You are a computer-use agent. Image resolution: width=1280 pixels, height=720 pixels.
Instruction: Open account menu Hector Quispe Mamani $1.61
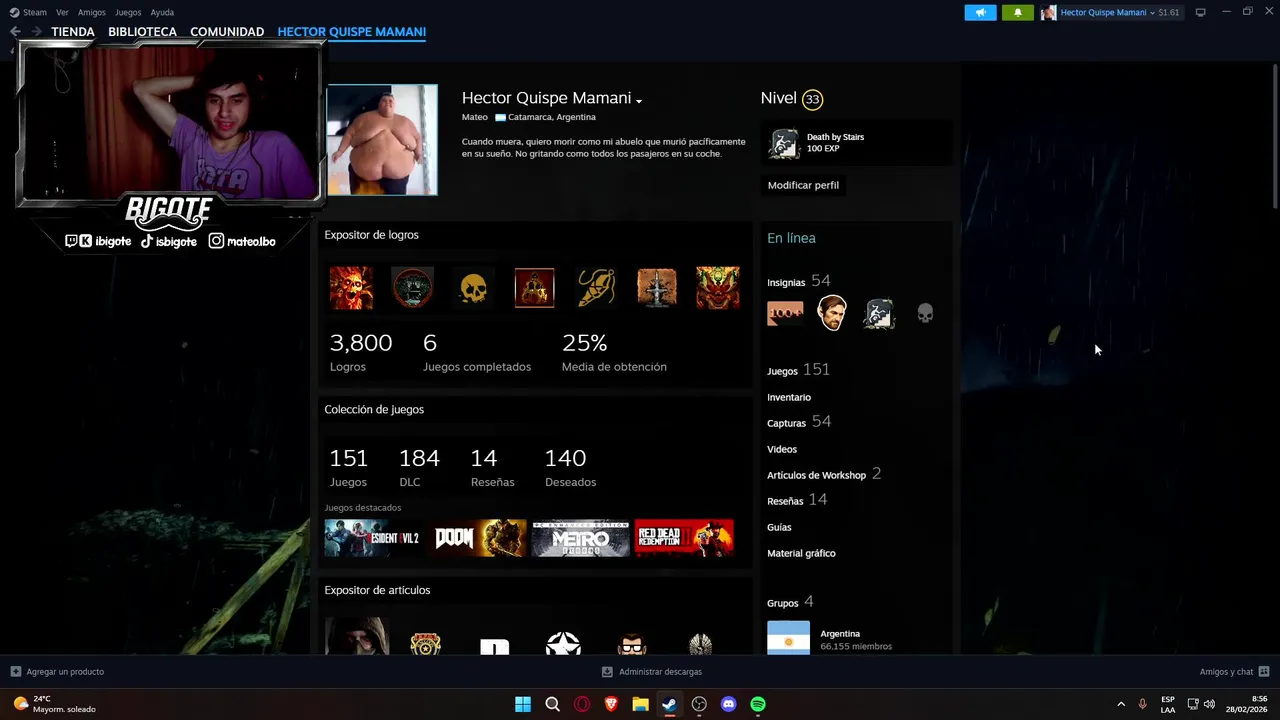1110,12
